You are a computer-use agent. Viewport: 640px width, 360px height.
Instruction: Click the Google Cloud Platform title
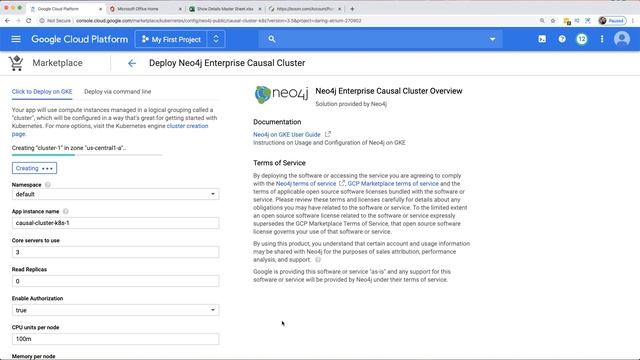[80, 39]
